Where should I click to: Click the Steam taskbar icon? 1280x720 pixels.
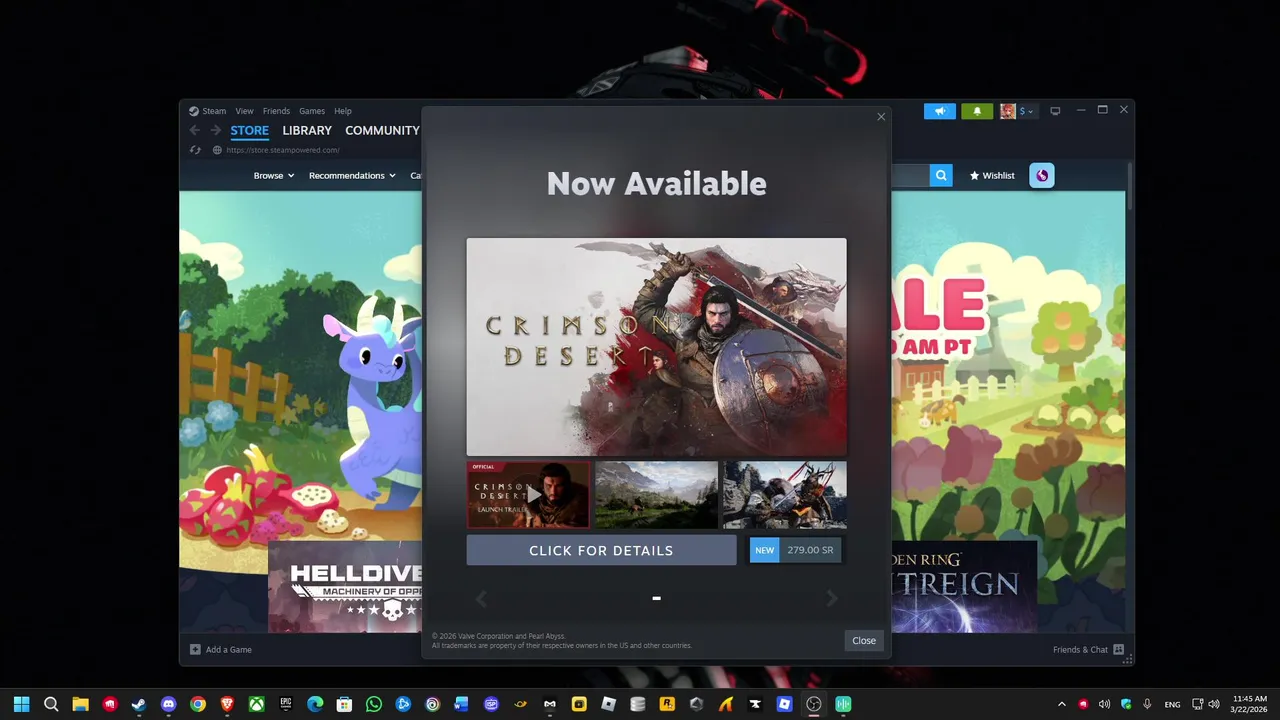pos(139,704)
